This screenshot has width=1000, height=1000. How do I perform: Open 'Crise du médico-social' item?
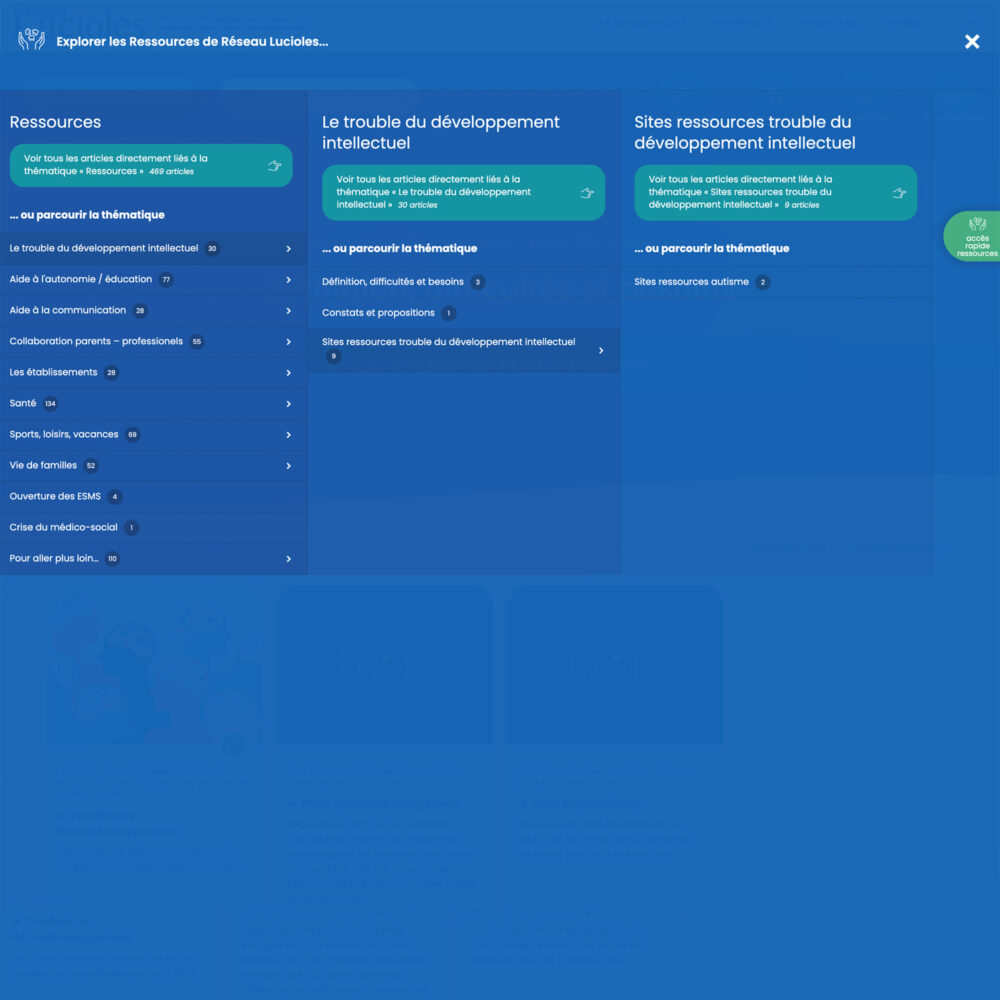[x=154, y=528]
